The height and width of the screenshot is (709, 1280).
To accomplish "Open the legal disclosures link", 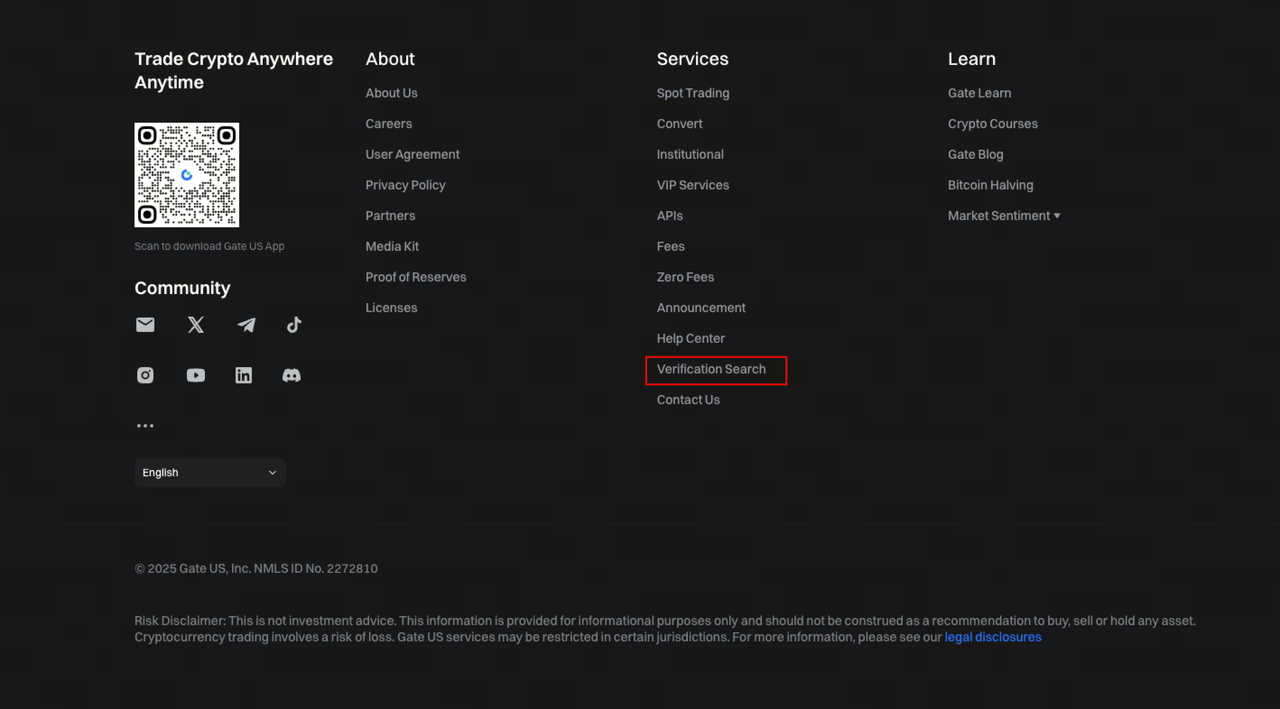I will point(992,637).
